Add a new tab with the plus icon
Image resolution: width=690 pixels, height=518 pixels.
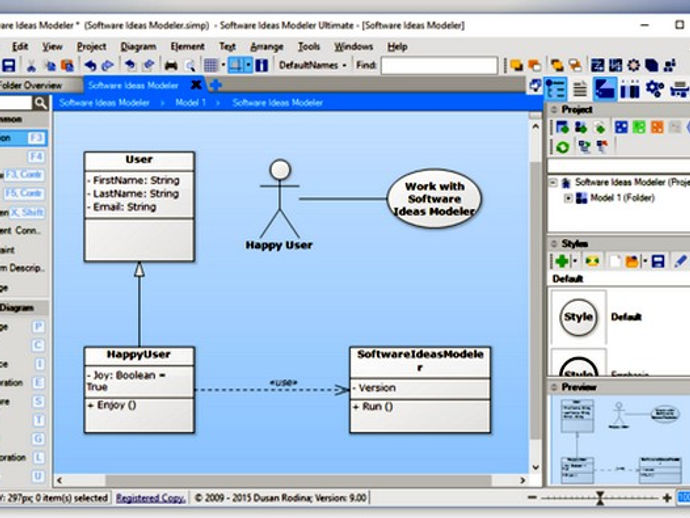215,85
